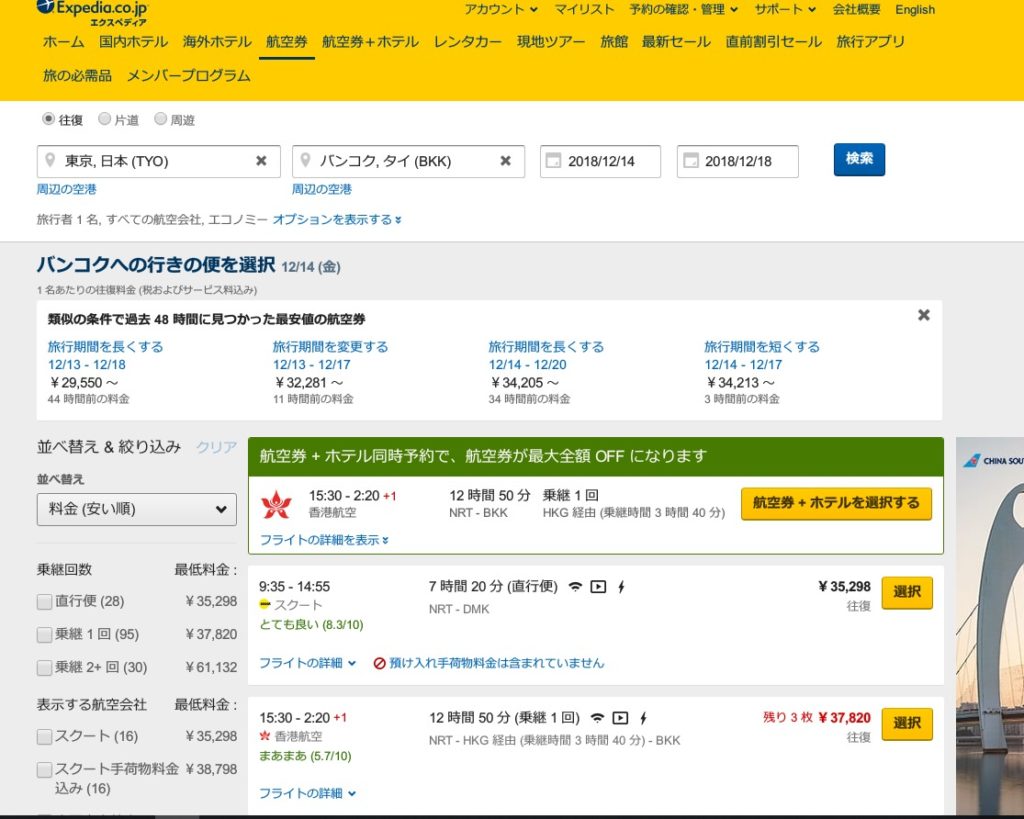
Task: Open the 海外ホテル tab
Action: [217, 42]
